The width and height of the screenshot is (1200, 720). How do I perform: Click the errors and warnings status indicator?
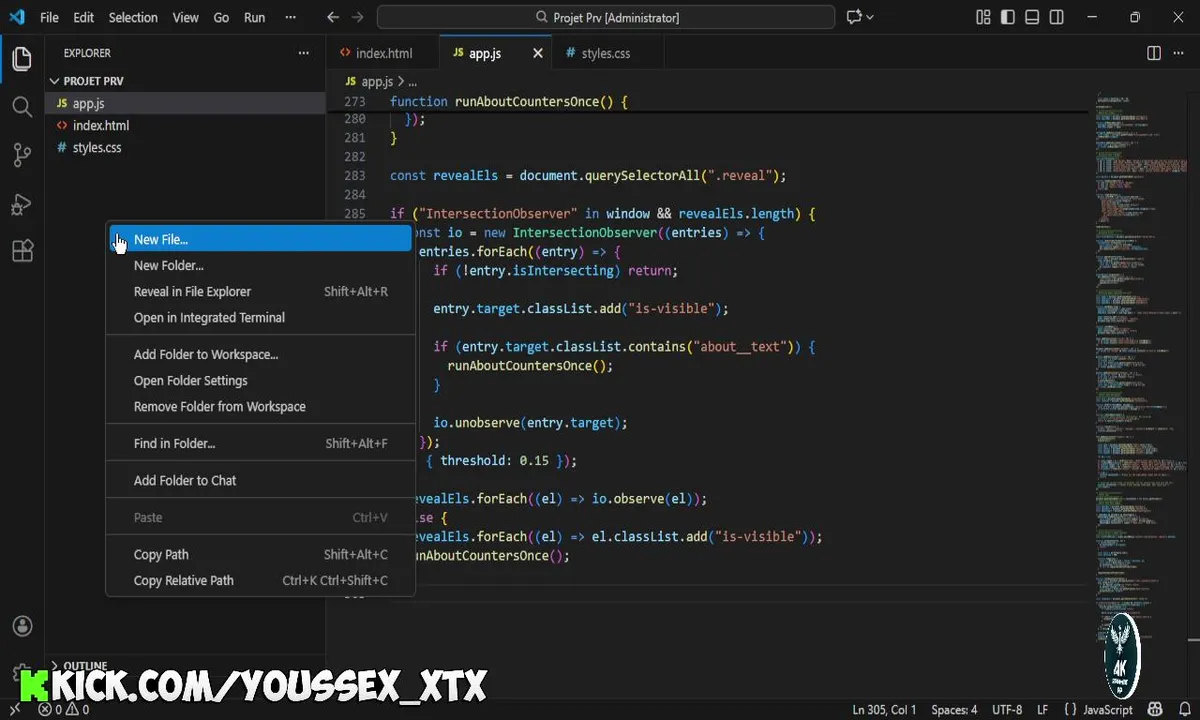tap(63, 709)
